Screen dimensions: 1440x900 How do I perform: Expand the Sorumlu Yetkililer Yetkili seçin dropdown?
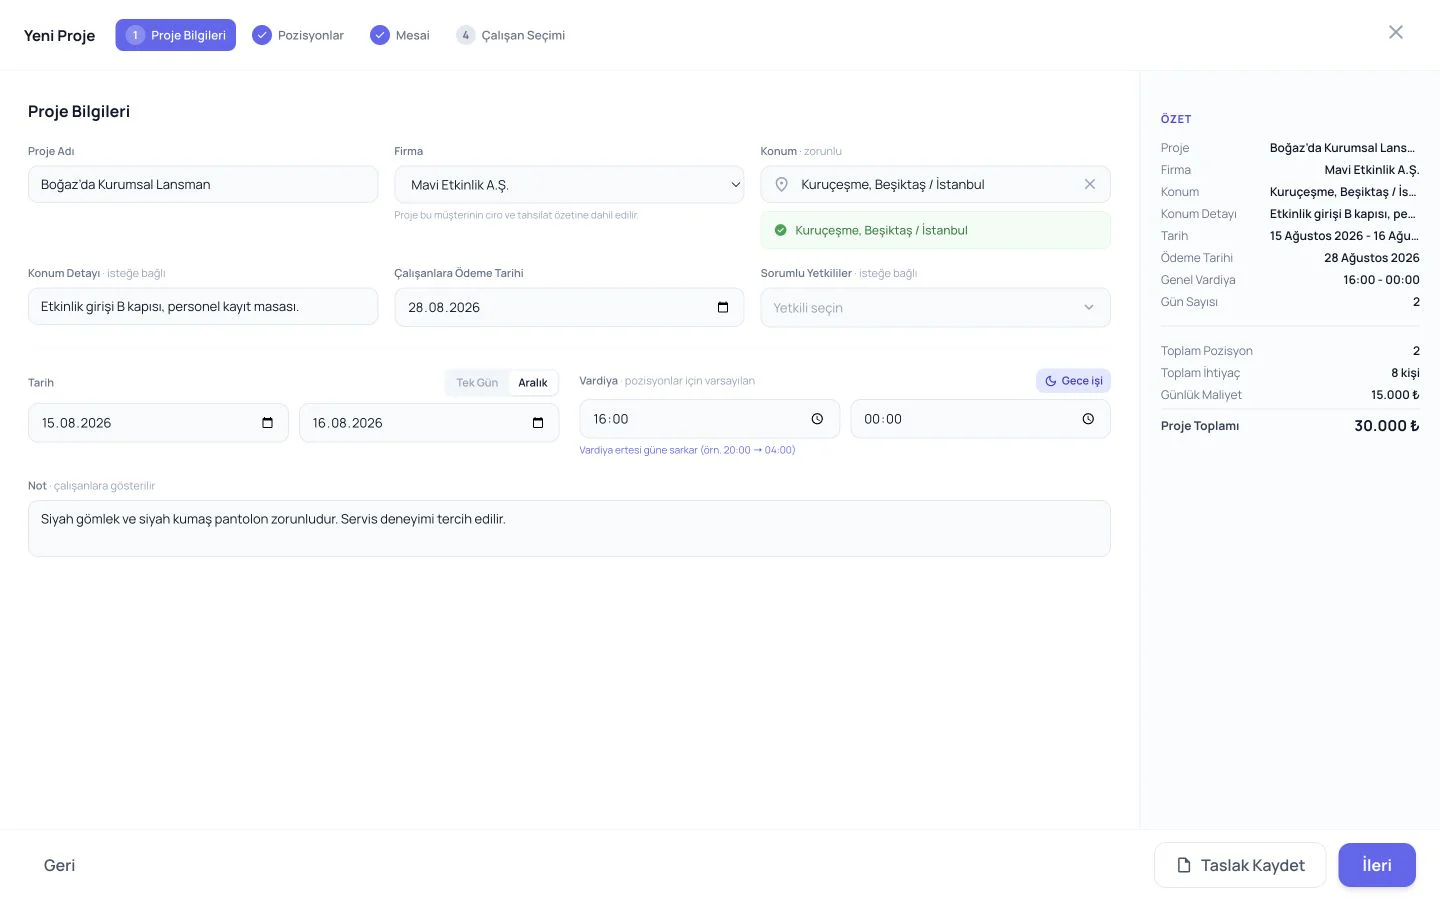coord(935,308)
